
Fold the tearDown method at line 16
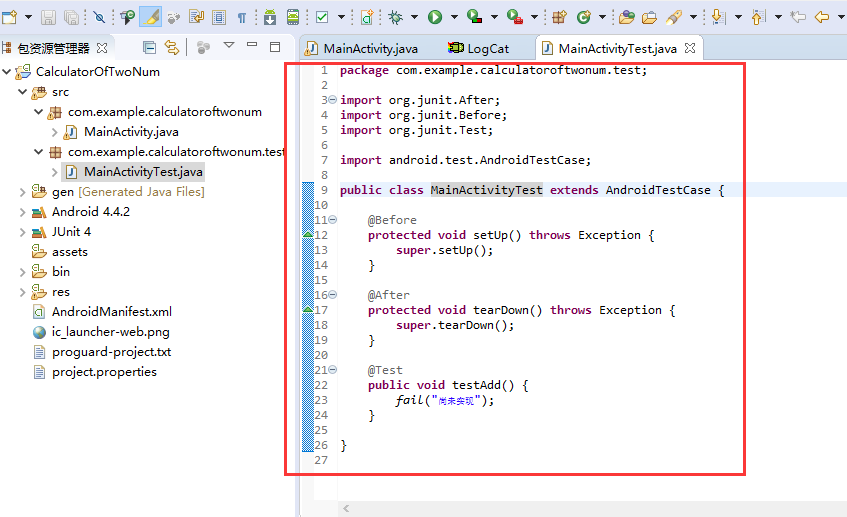333,294
